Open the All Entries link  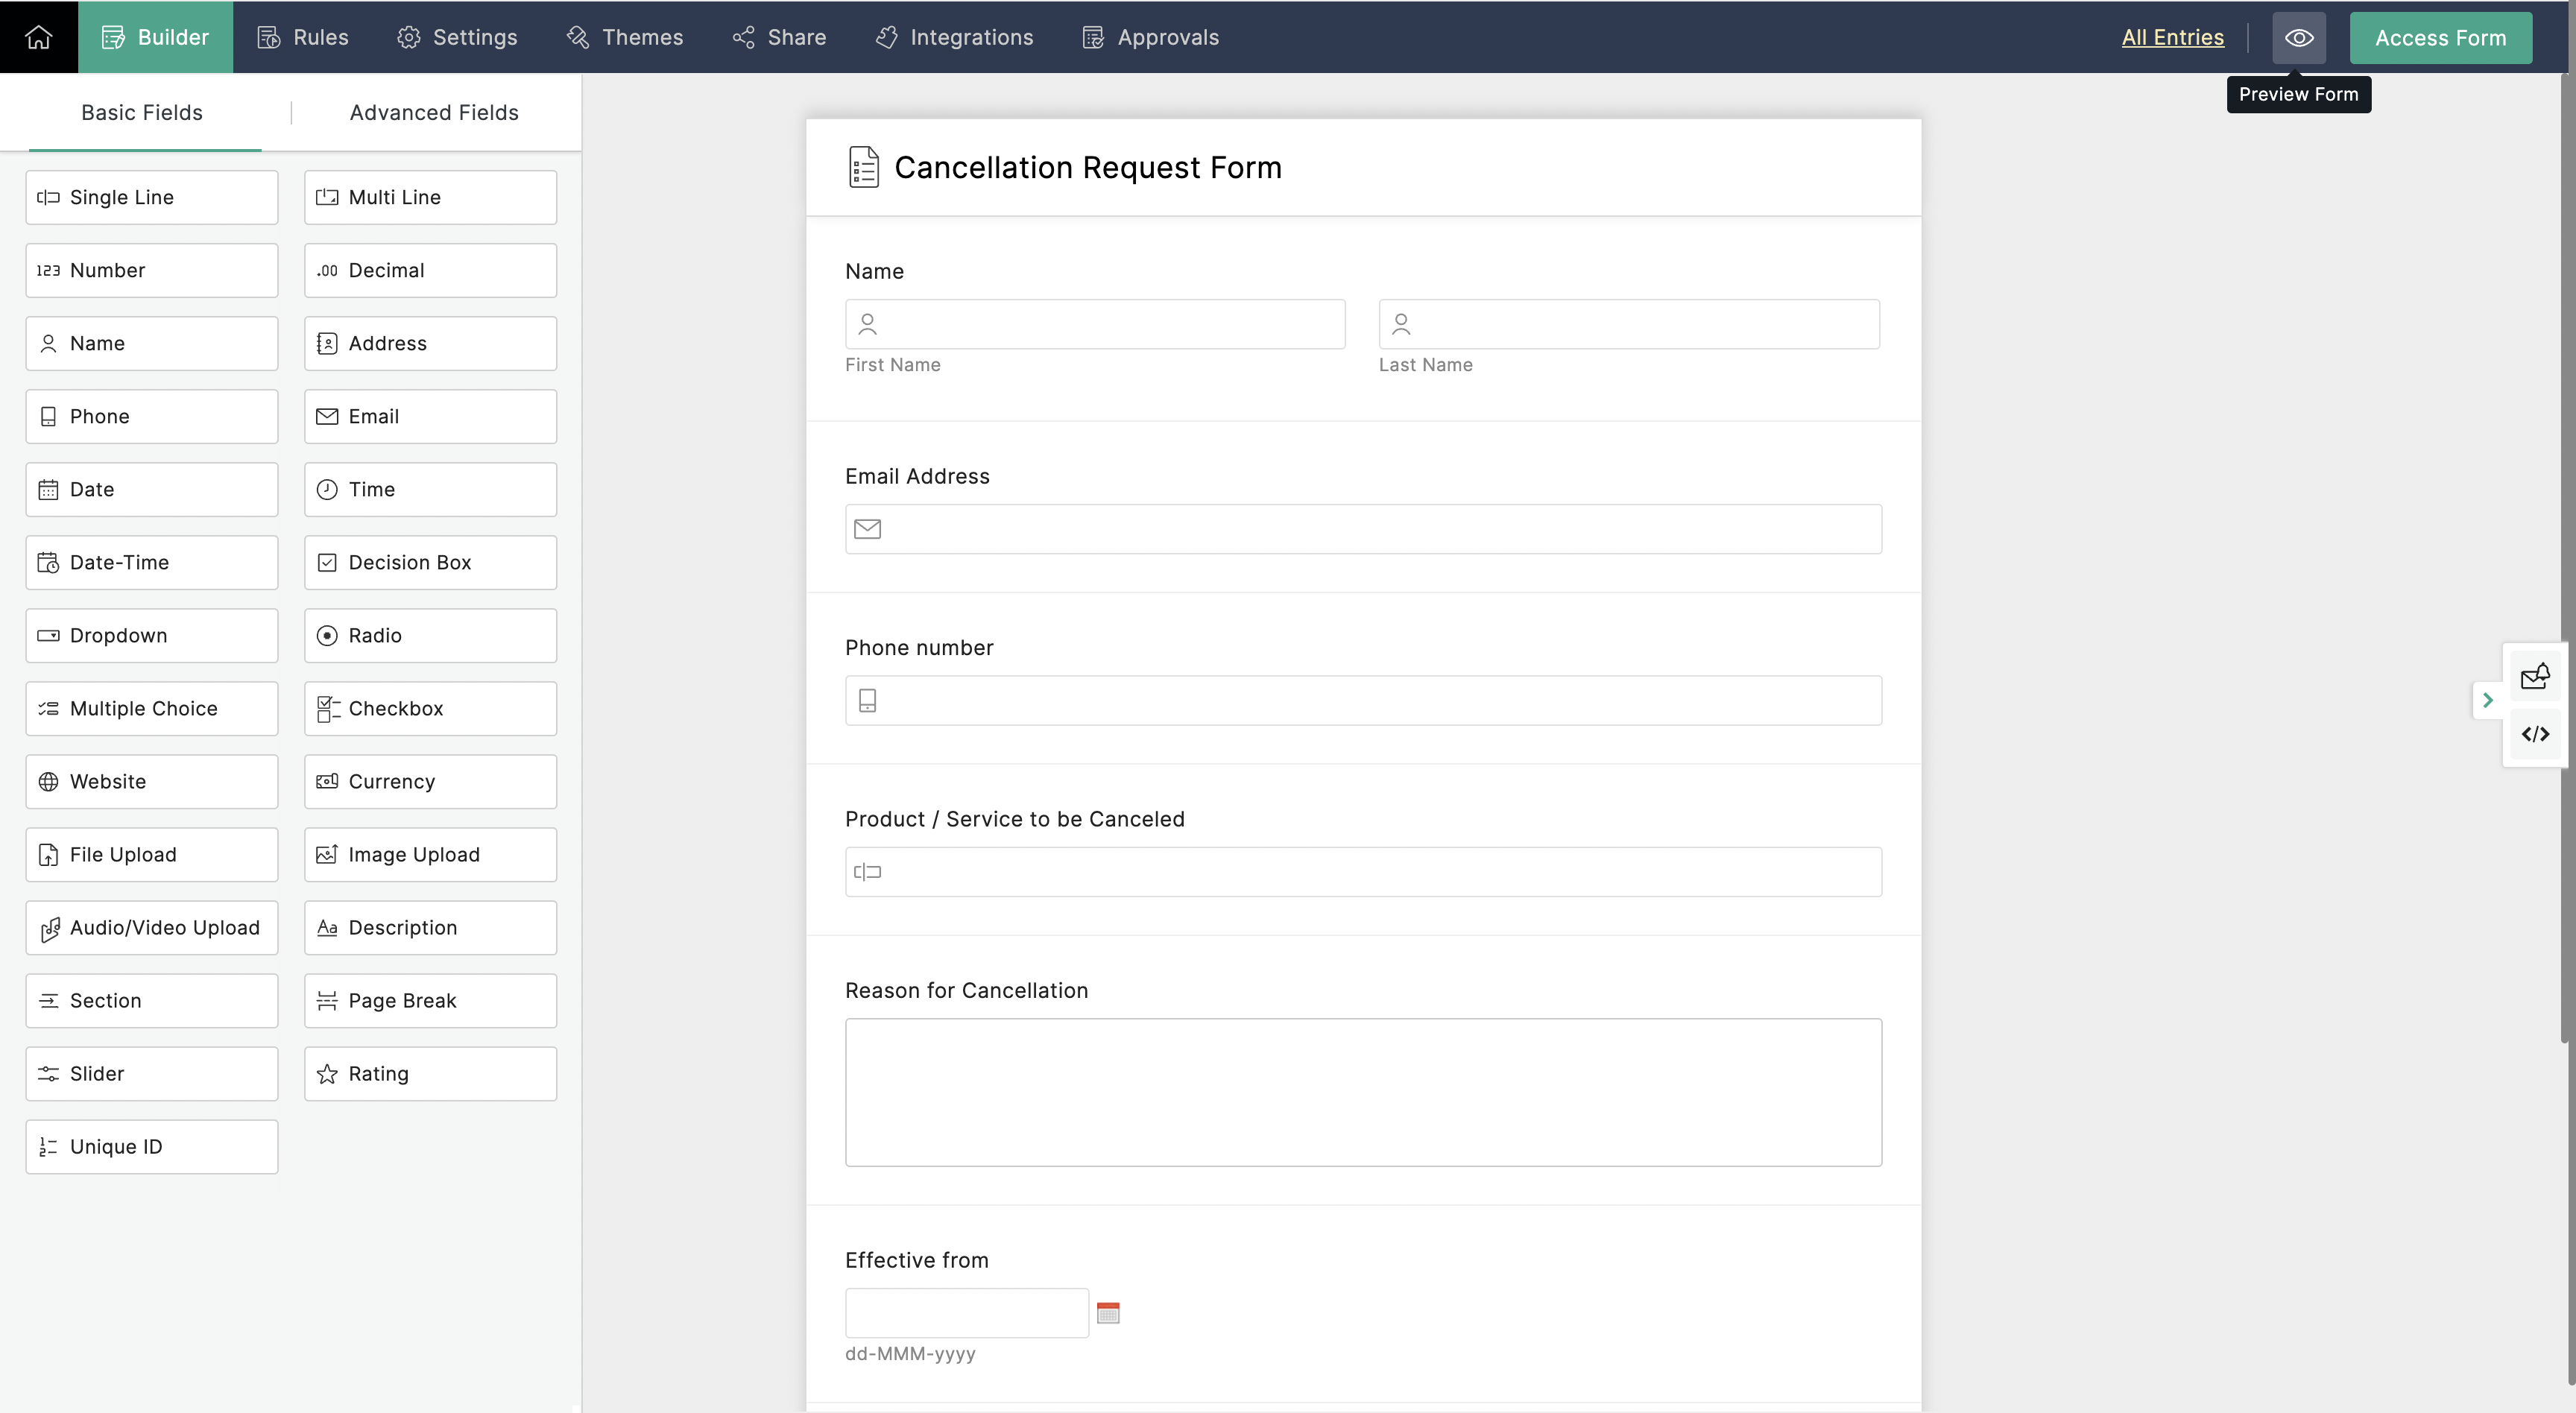2172,37
